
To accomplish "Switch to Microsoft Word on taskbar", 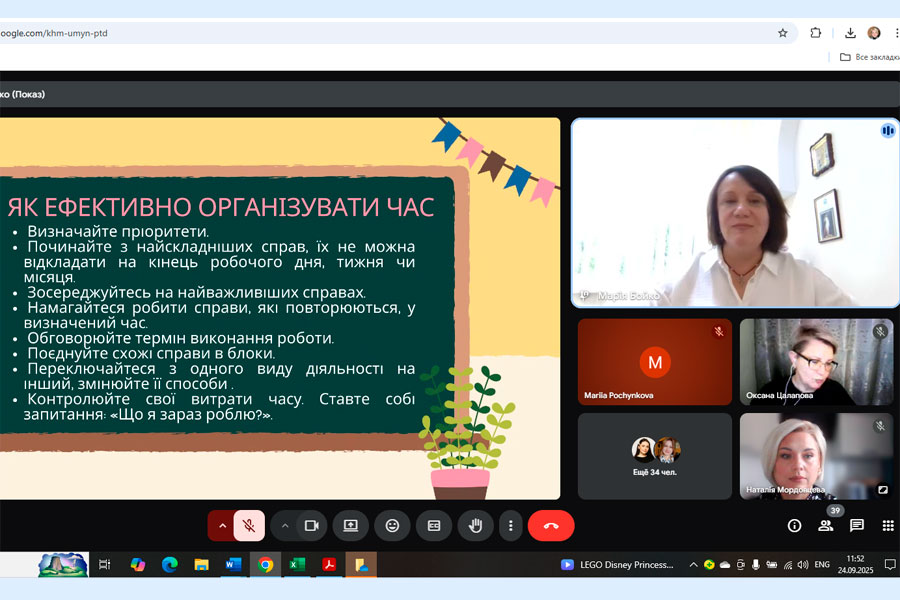I will (x=233, y=564).
